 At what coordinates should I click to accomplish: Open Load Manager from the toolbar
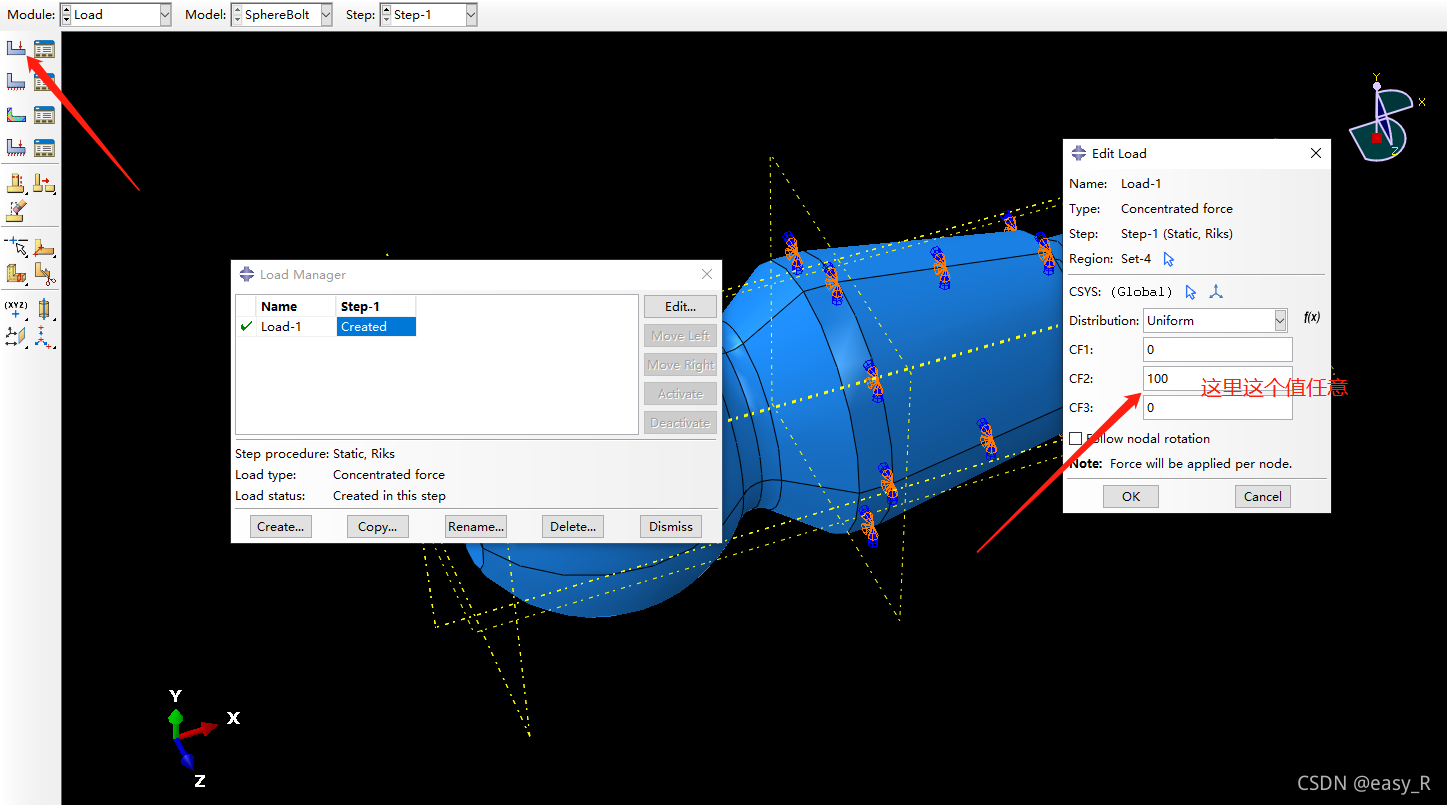point(44,48)
